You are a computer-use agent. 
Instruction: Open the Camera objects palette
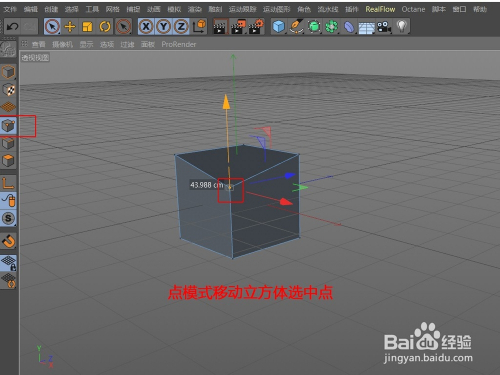(x=384, y=26)
